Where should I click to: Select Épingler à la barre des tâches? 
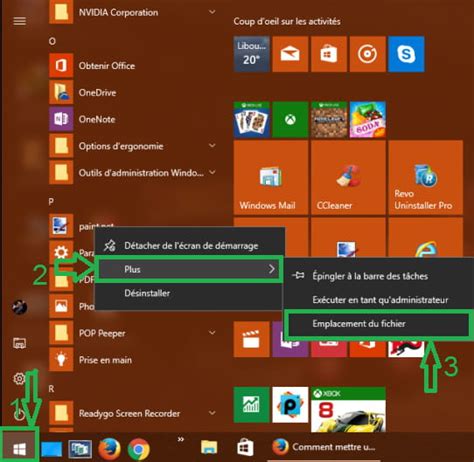pos(378,276)
